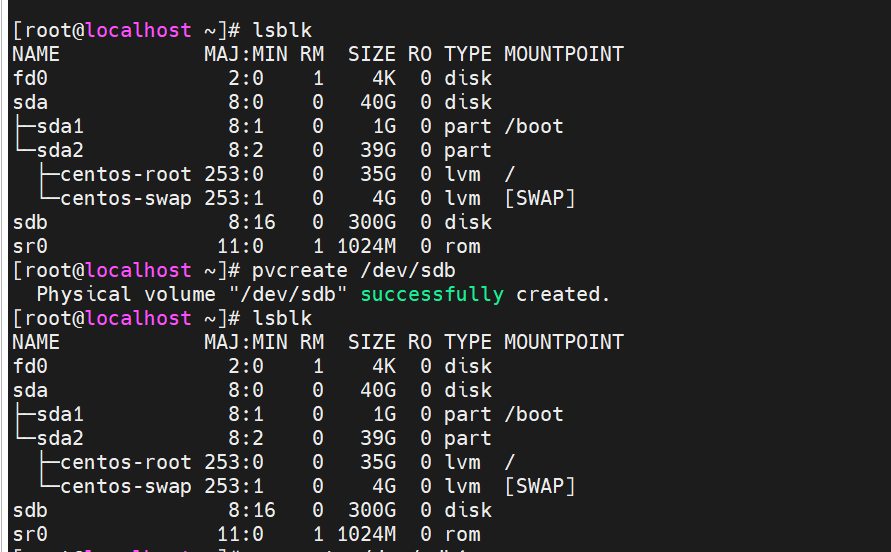Click "253:1" value in first lsblk table
Screen dimensions: 891x552
coord(234,198)
